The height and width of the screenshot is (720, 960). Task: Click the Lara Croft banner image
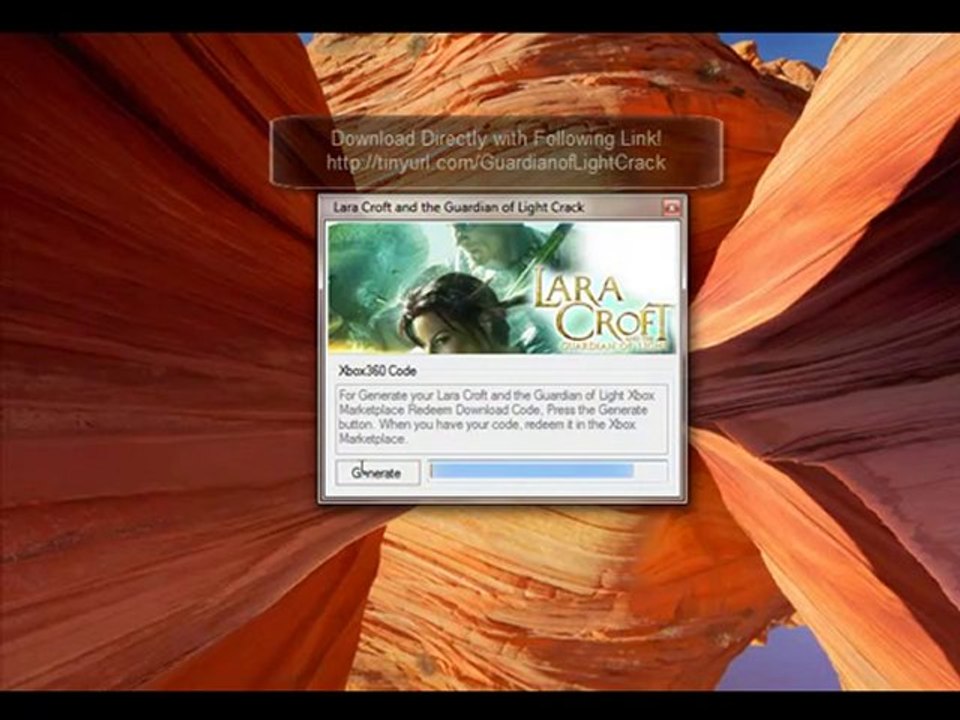click(503, 288)
